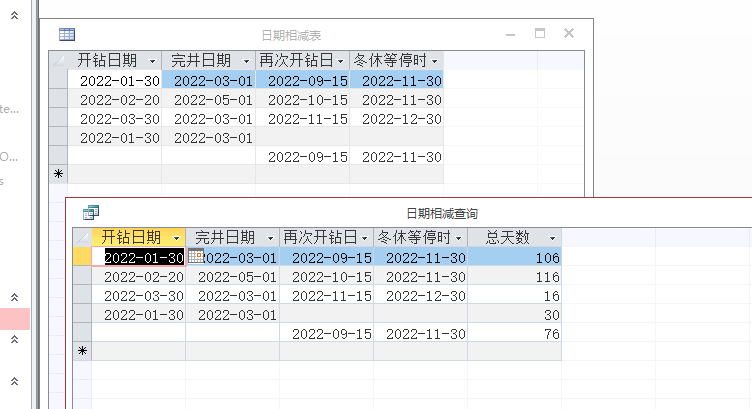
Task: Minimize the 日期相减表 window
Action: [510, 35]
